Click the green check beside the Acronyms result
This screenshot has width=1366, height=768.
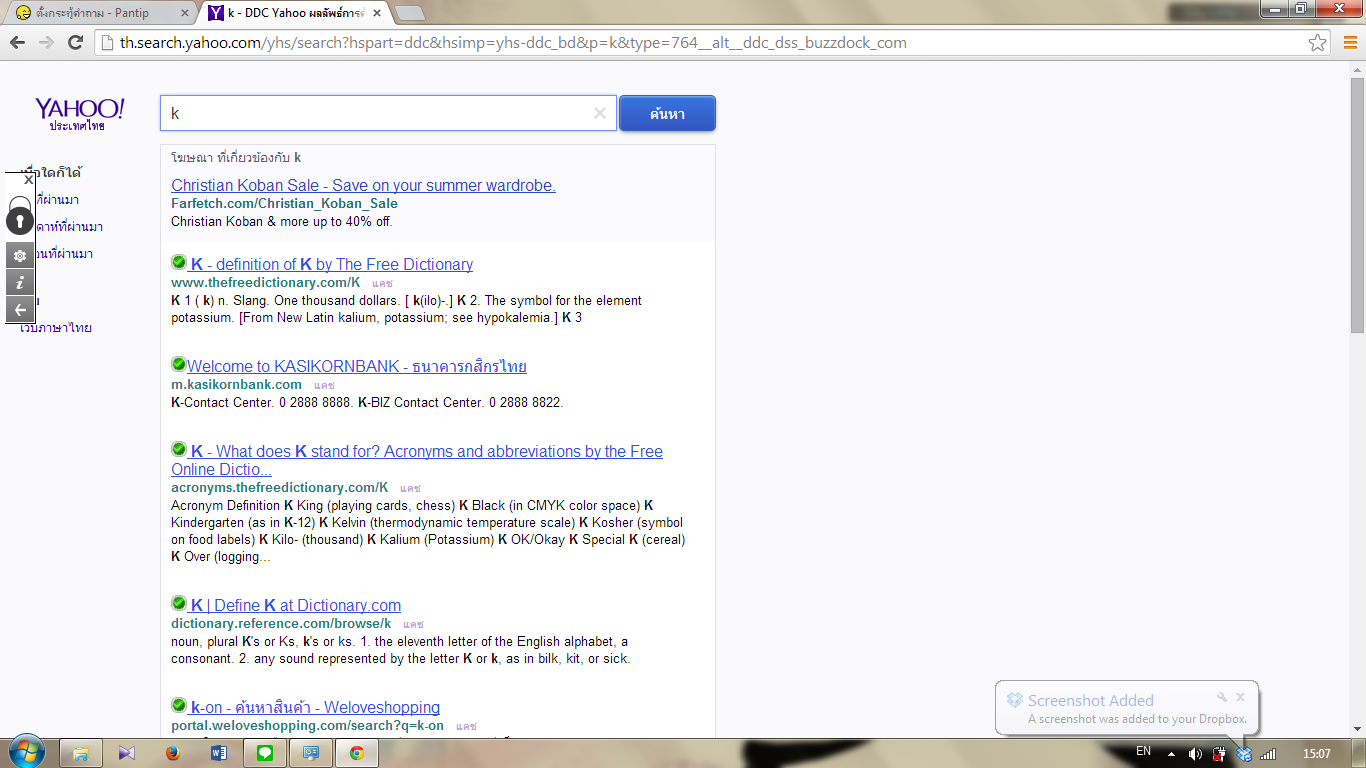[179, 449]
